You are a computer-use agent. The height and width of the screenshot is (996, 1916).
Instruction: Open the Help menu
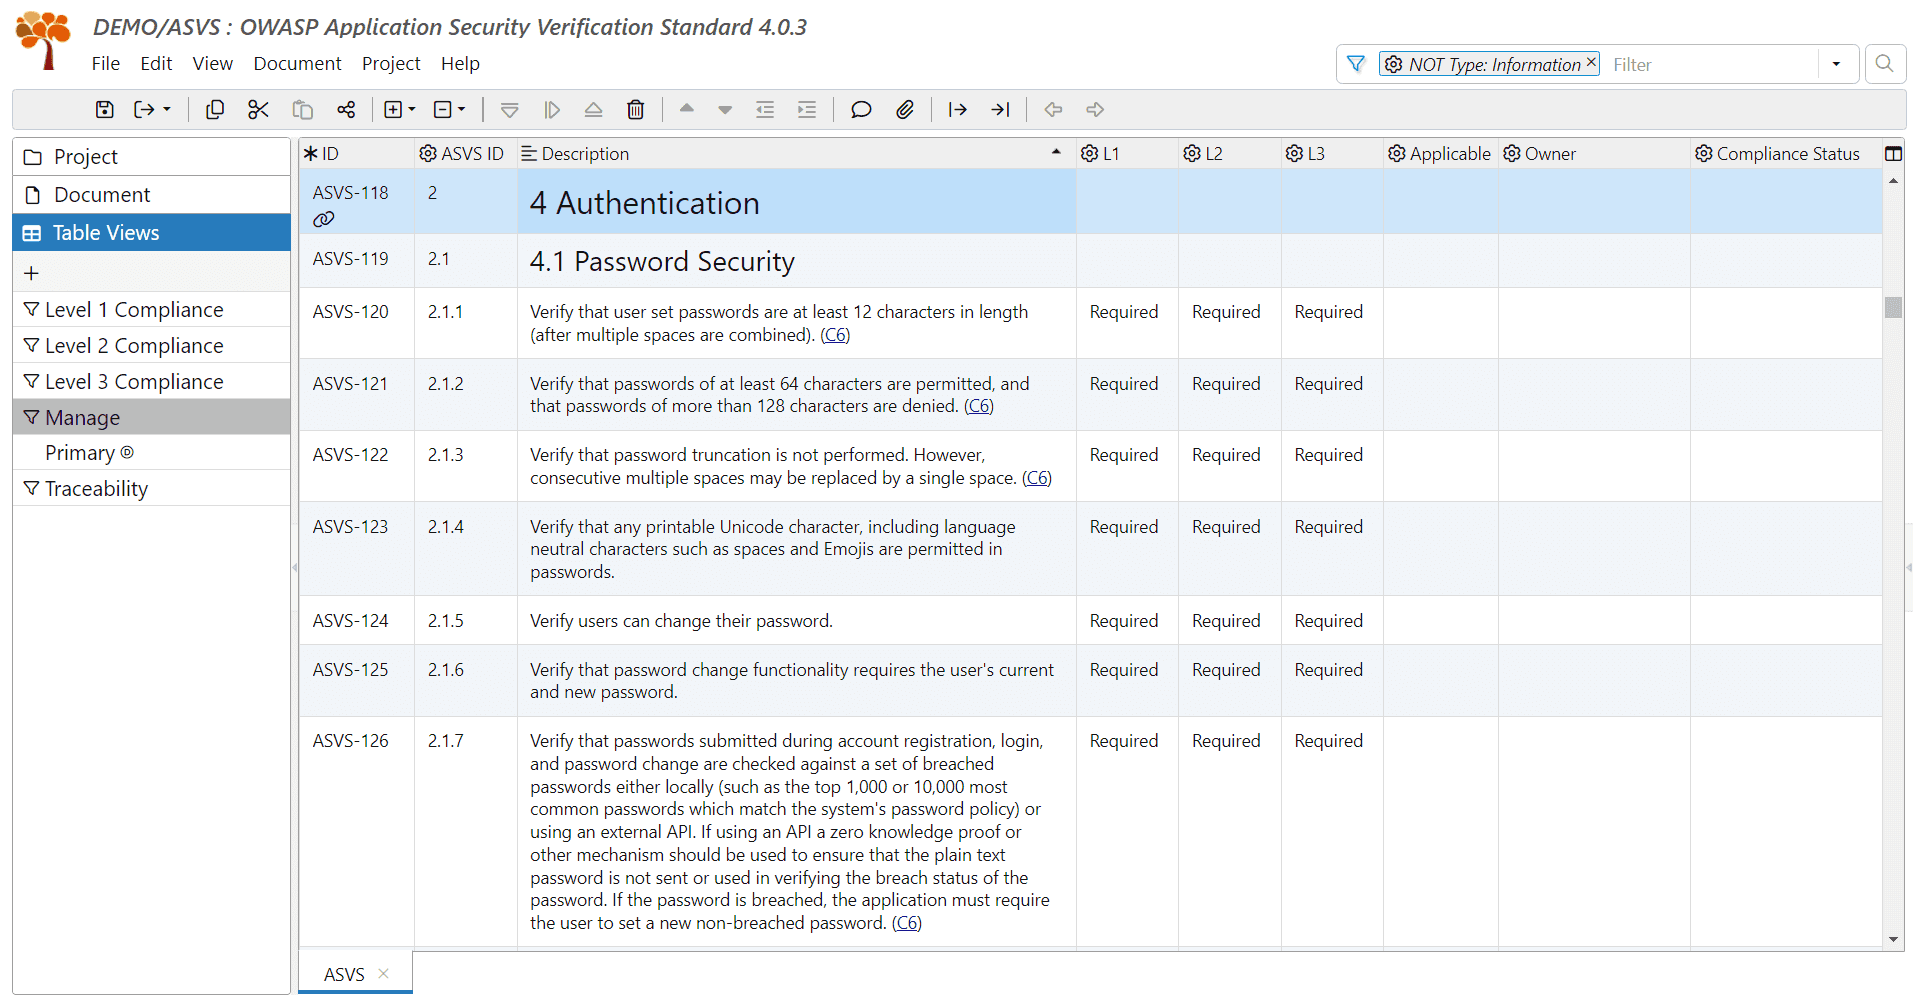click(460, 63)
